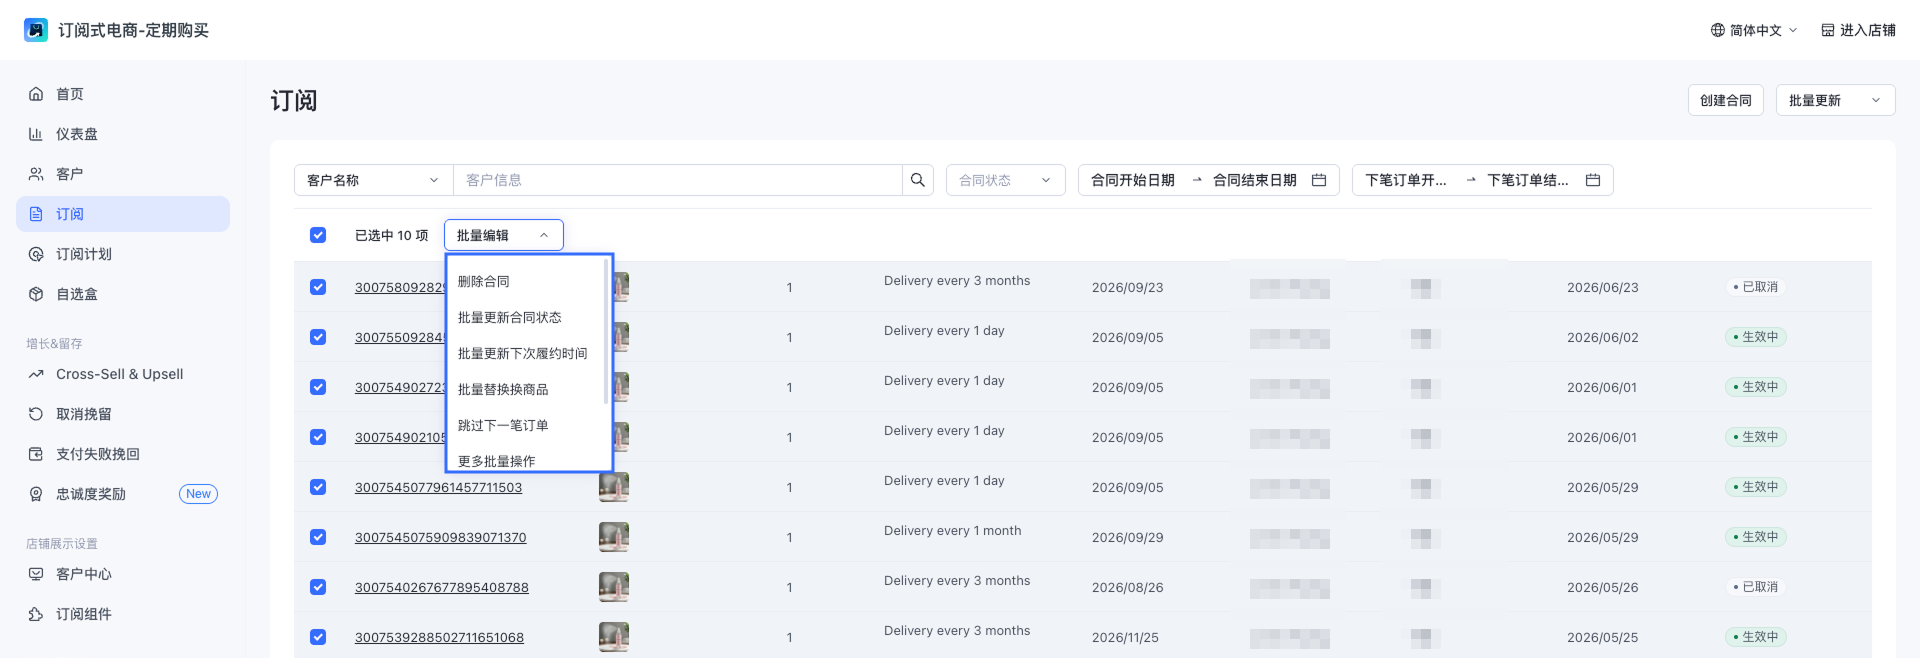This screenshot has width=1920, height=658.
Task: Open the 合同状态 status dropdown
Action: pos(1005,180)
